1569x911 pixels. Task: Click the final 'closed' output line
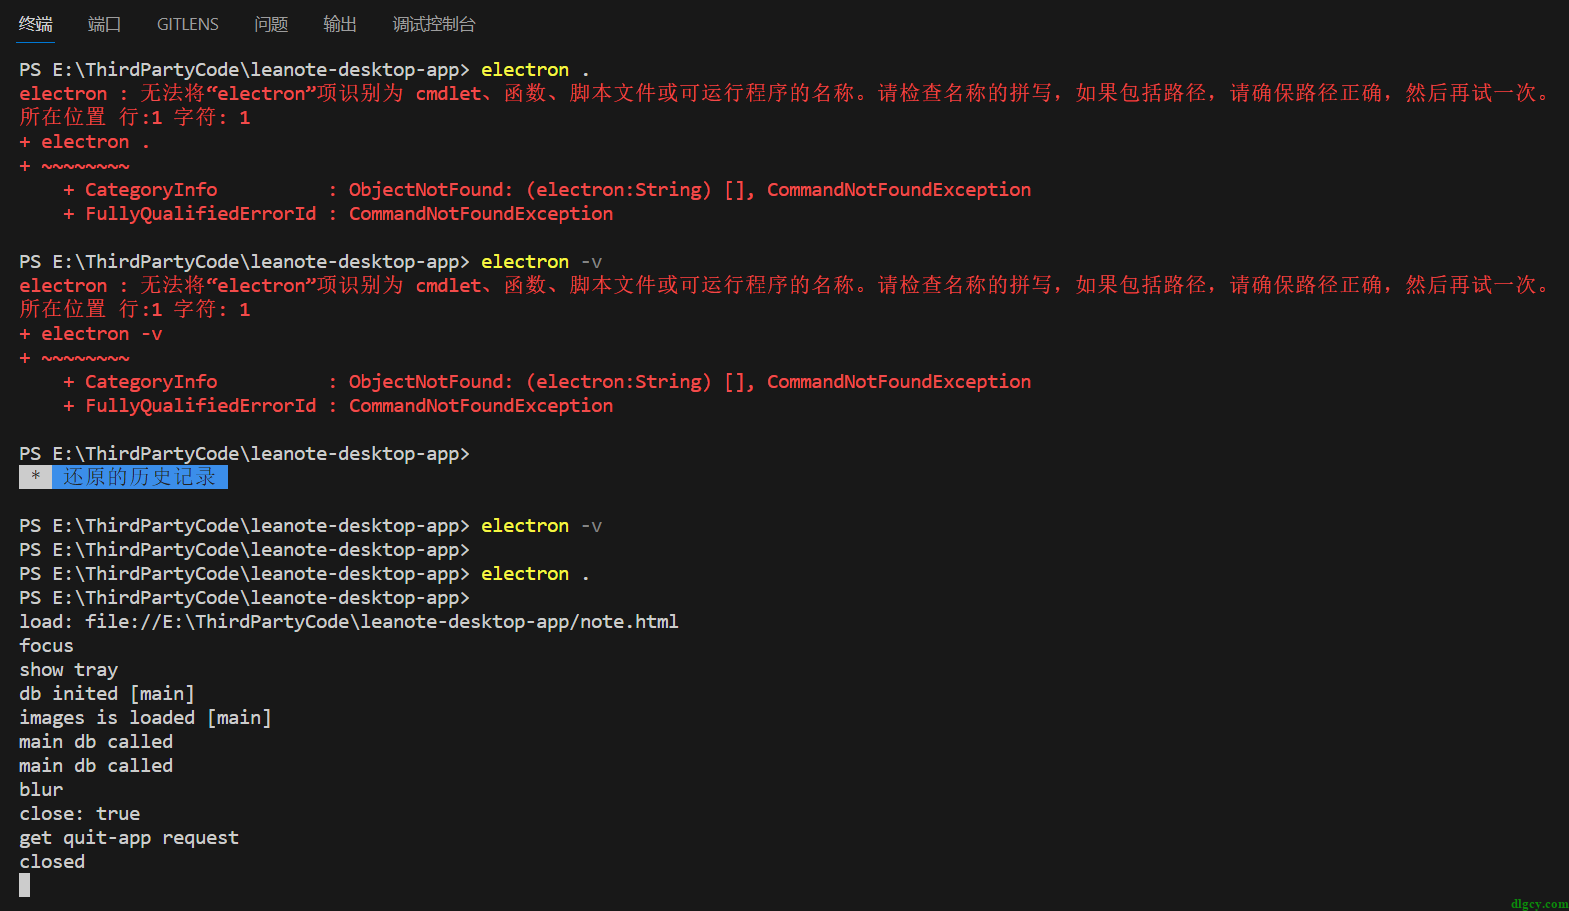(52, 861)
